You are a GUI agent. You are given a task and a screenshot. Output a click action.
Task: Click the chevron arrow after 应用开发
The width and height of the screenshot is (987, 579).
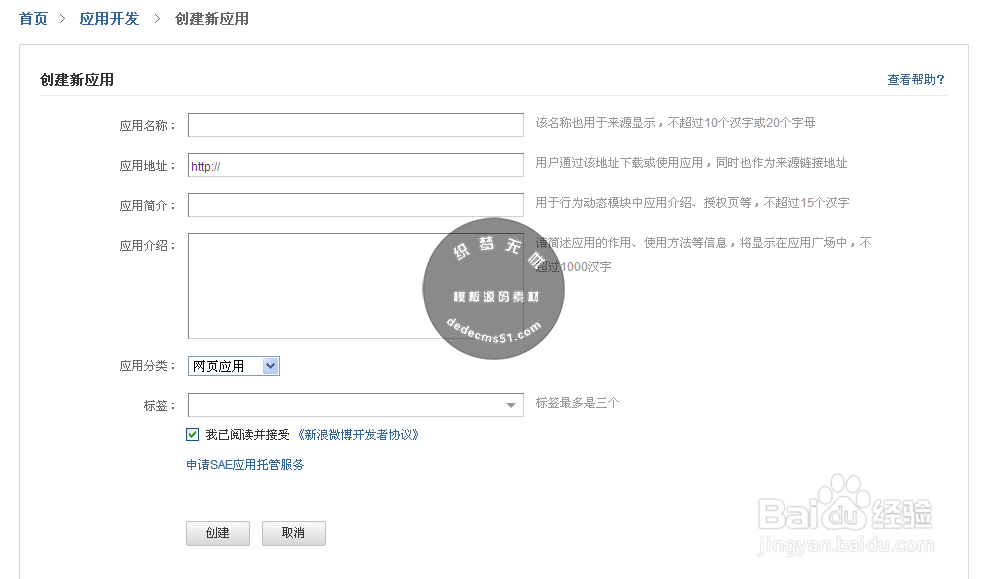(157, 19)
